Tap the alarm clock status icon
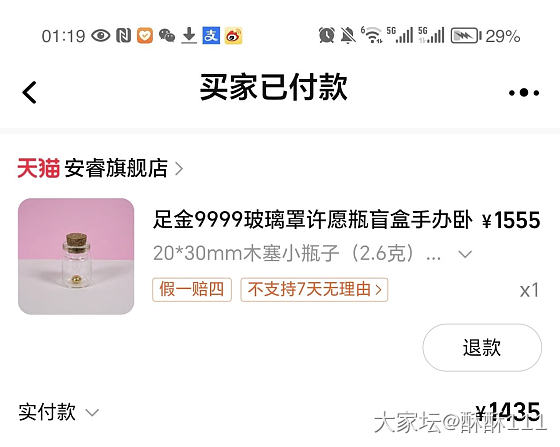This screenshot has height=447, width=560. (x=327, y=35)
